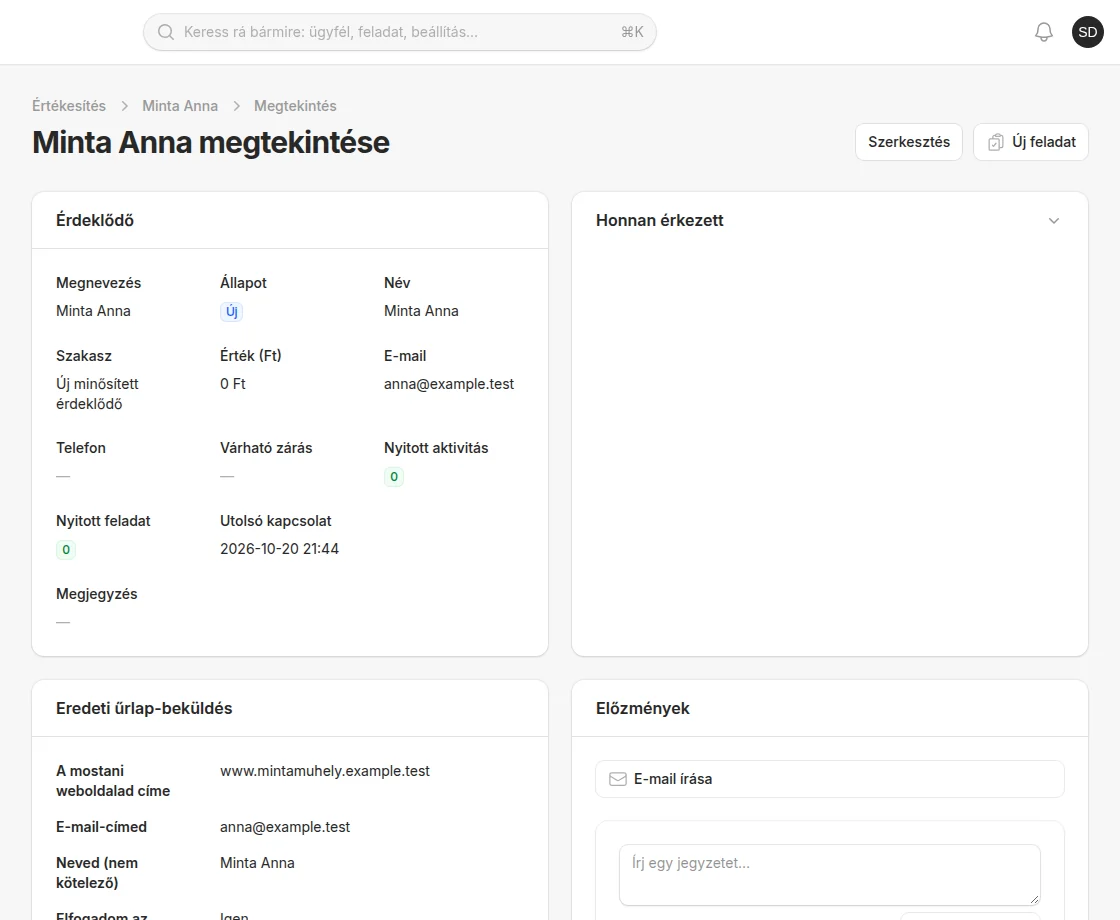Focus the global search field
The image size is (1120, 920).
[x=399, y=32]
